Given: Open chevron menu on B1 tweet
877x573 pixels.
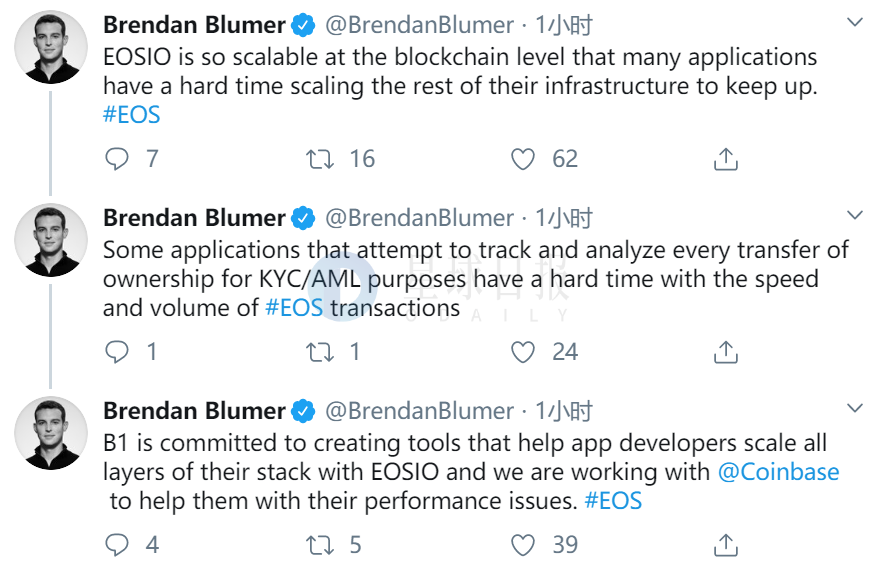Looking at the screenshot, I should pos(855,408).
